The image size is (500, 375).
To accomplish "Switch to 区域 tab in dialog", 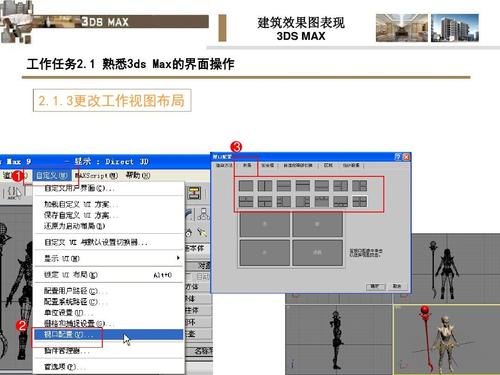I will coord(328,165).
